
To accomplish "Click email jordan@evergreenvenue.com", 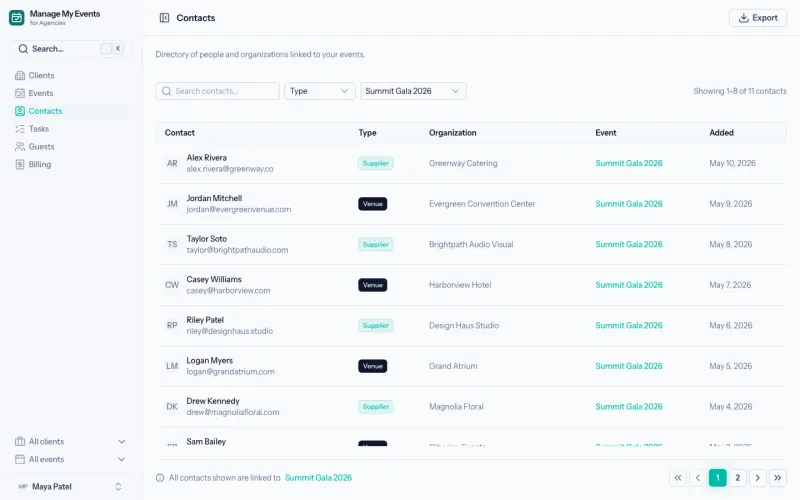I will click(239, 210).
